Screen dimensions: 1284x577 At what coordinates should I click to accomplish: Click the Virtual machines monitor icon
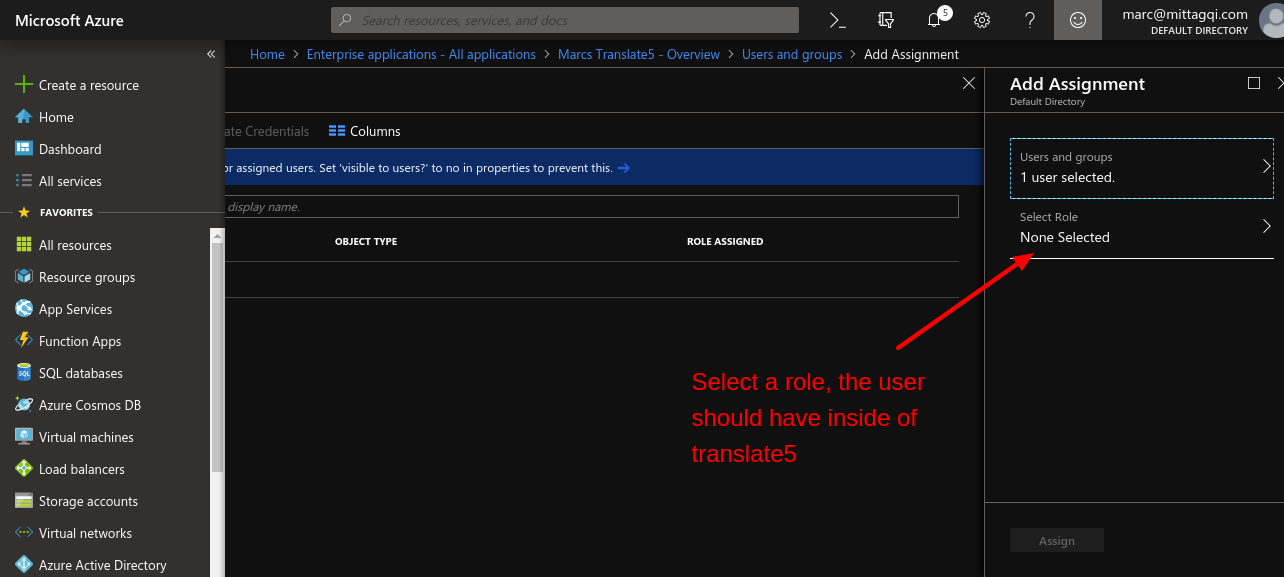click(x=24, y=437)
